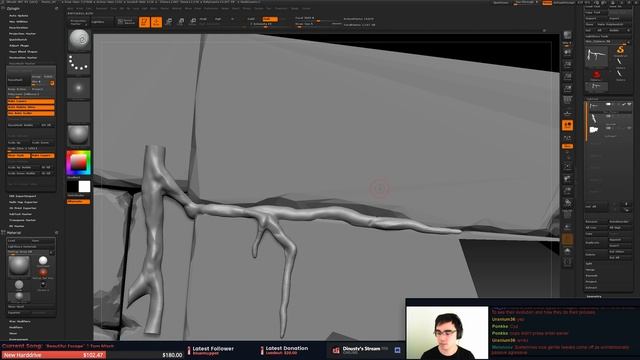
Task: Toggle the orange Draw mode button
Action: pos(156,22)
